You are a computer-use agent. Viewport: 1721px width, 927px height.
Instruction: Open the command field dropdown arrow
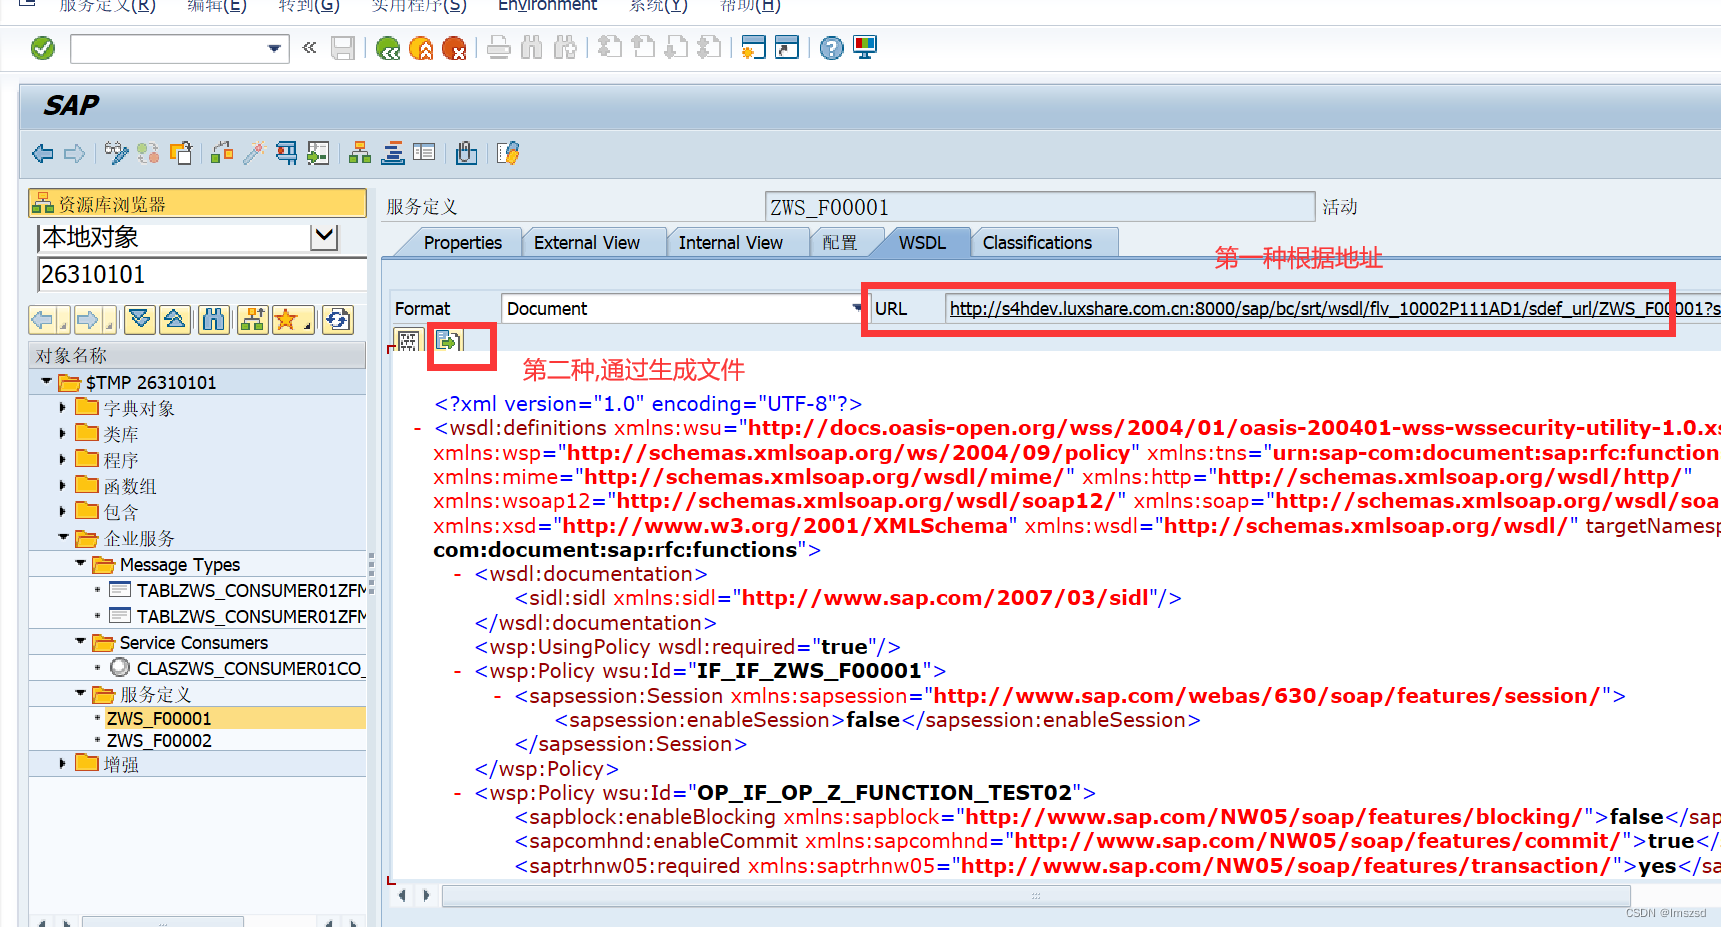click(x=274, y=48)
